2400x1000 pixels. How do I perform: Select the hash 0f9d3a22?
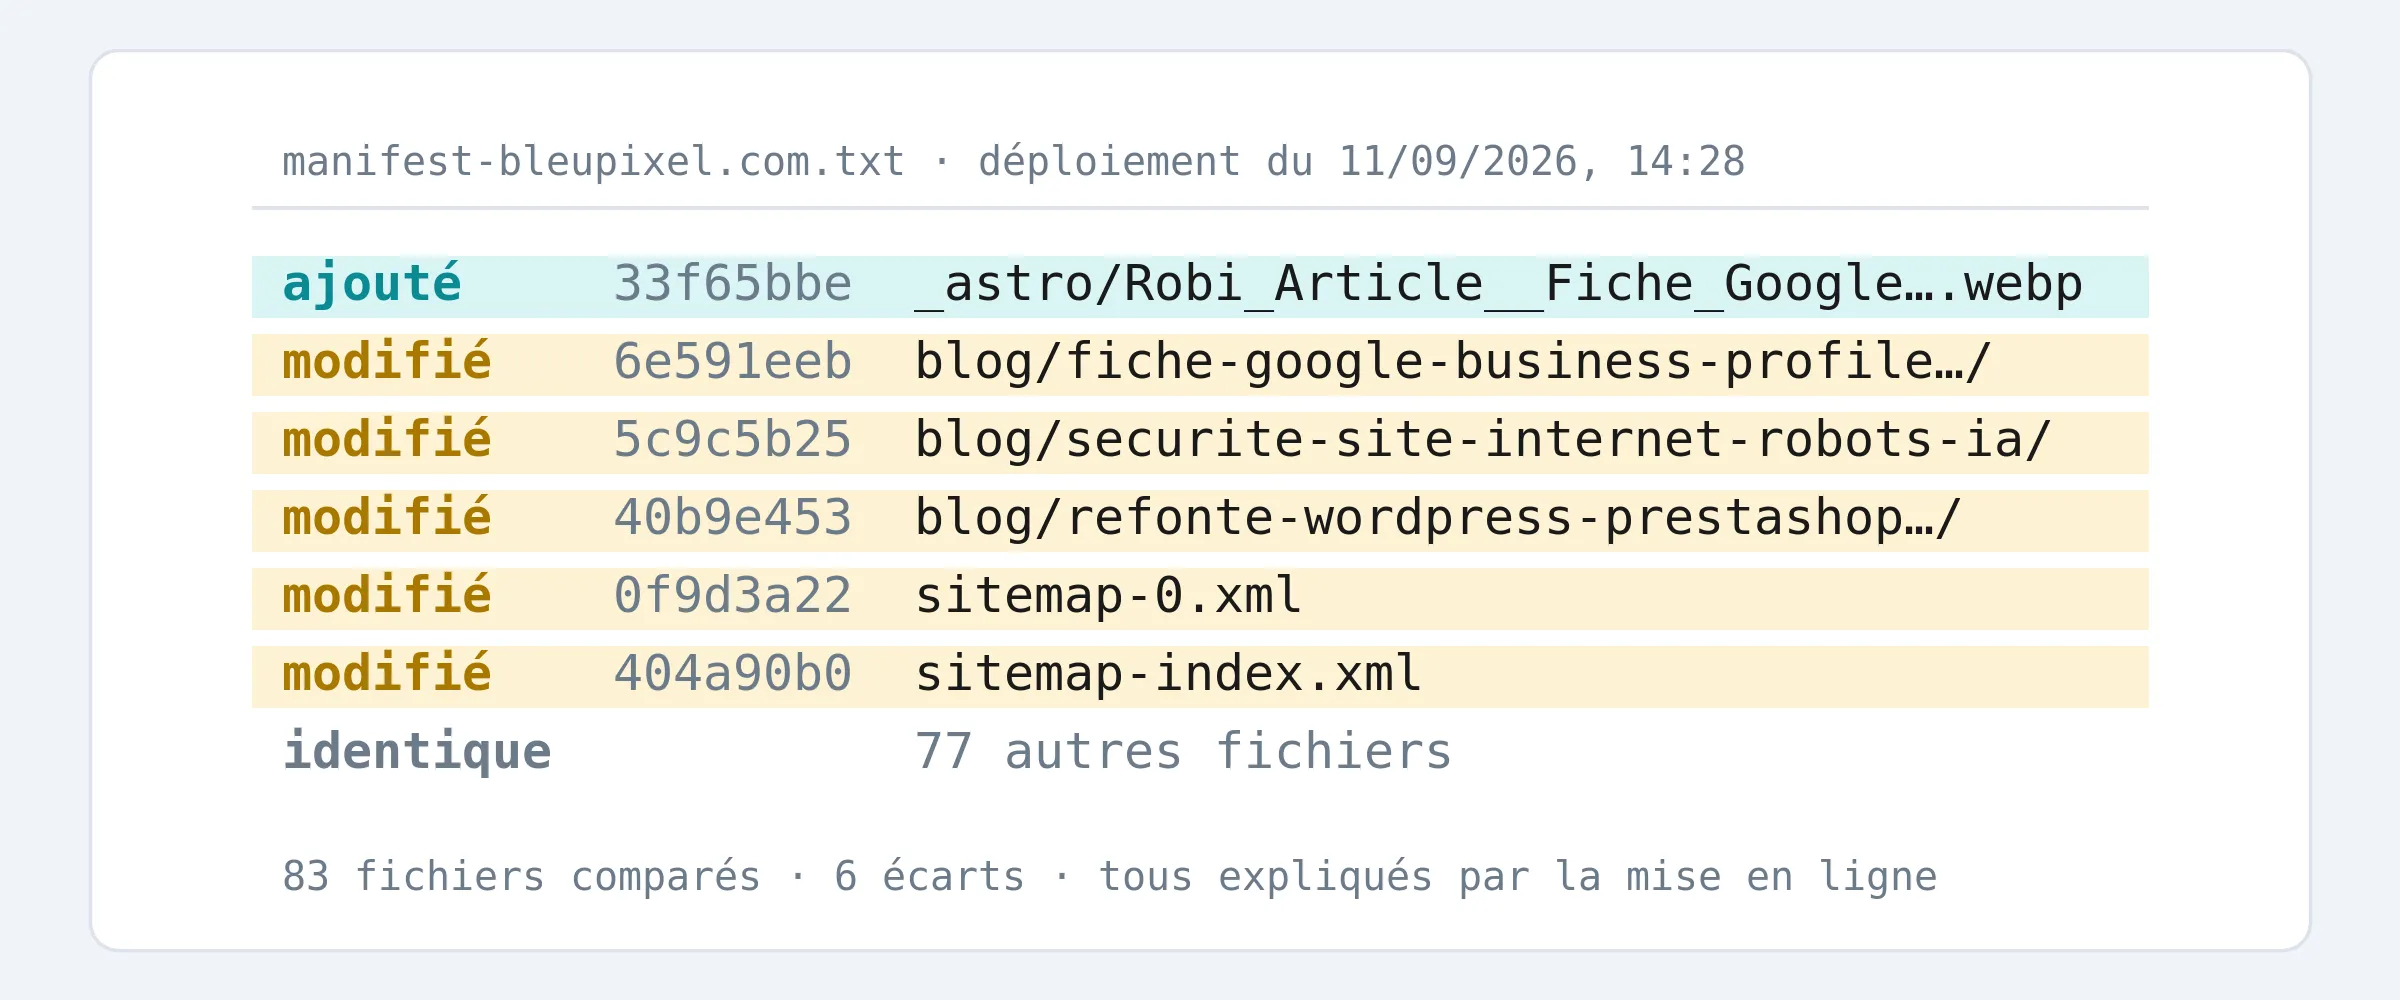tap(732, 596)
